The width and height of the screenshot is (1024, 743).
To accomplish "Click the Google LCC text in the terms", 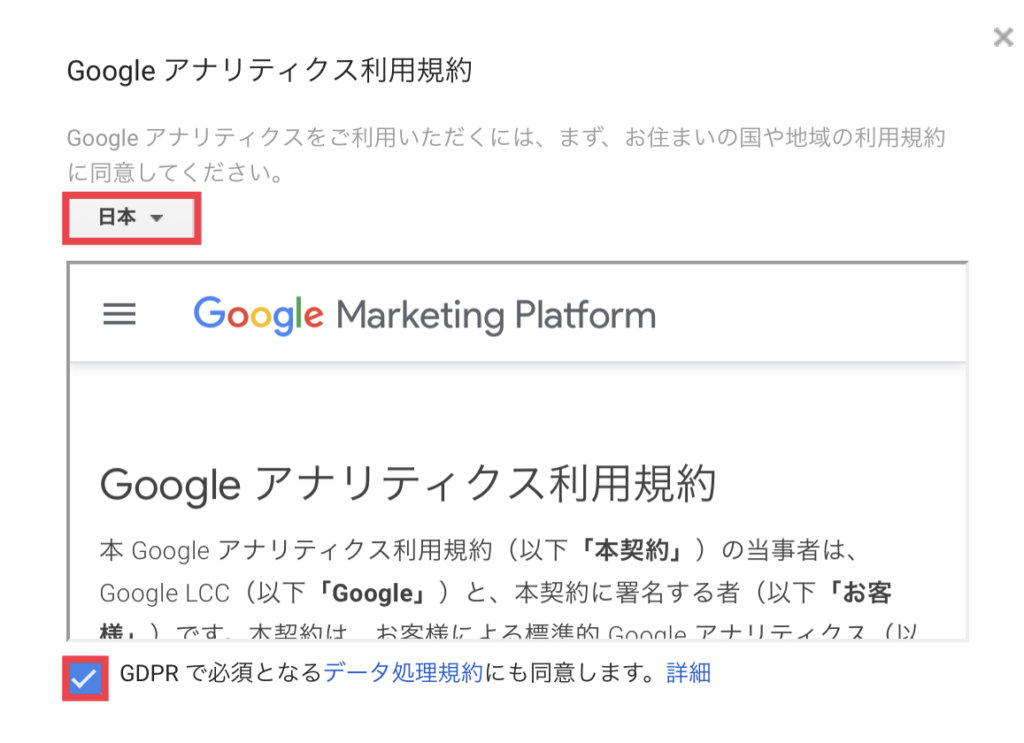I will [165, 593].
